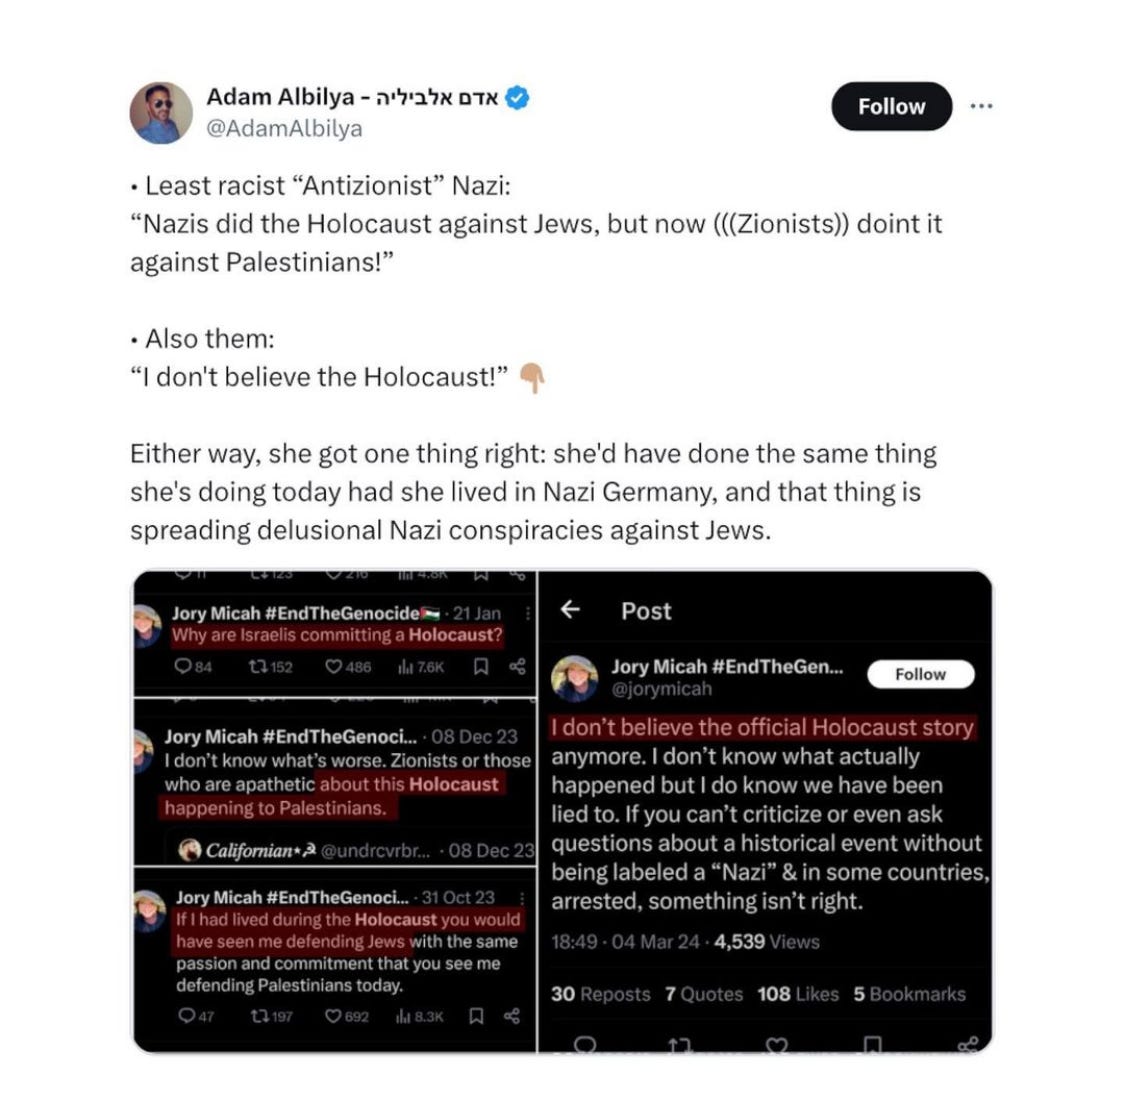Click the back arrow next to Post
The image size is (1125, 1120).
(570, 610)
